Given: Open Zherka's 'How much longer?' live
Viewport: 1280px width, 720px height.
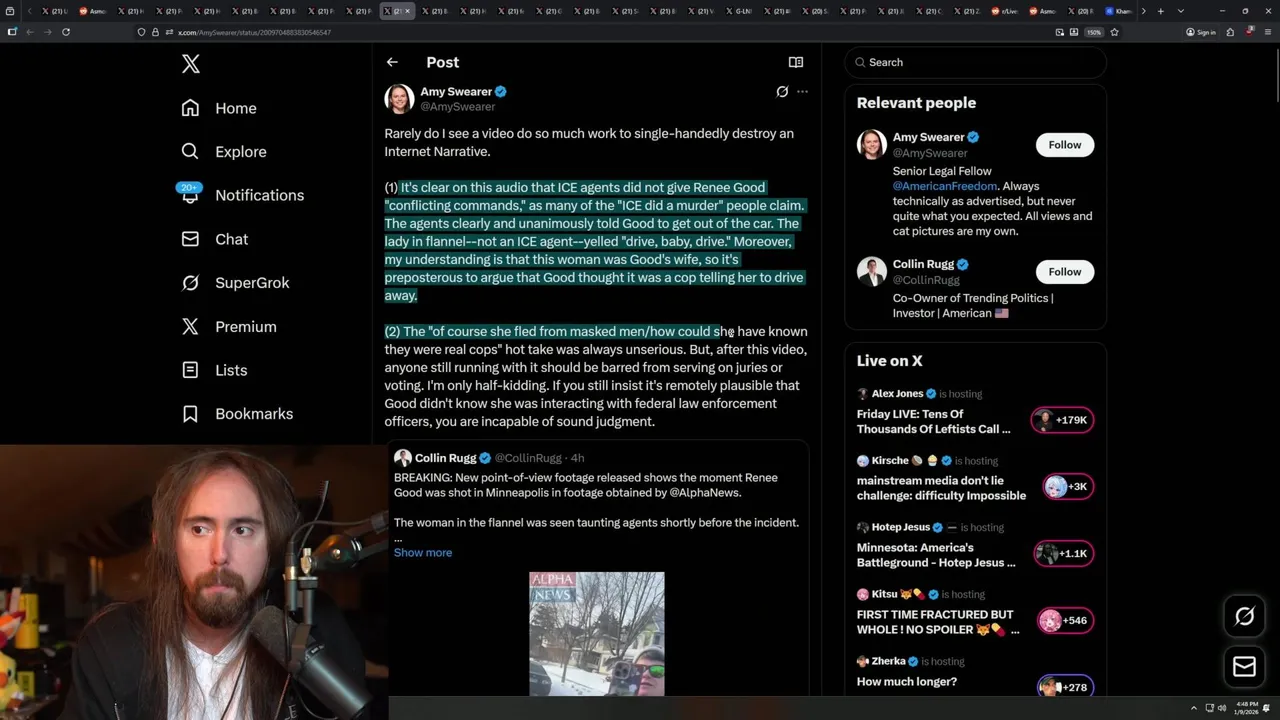Looking at the screenshot, I should (907, 682).
